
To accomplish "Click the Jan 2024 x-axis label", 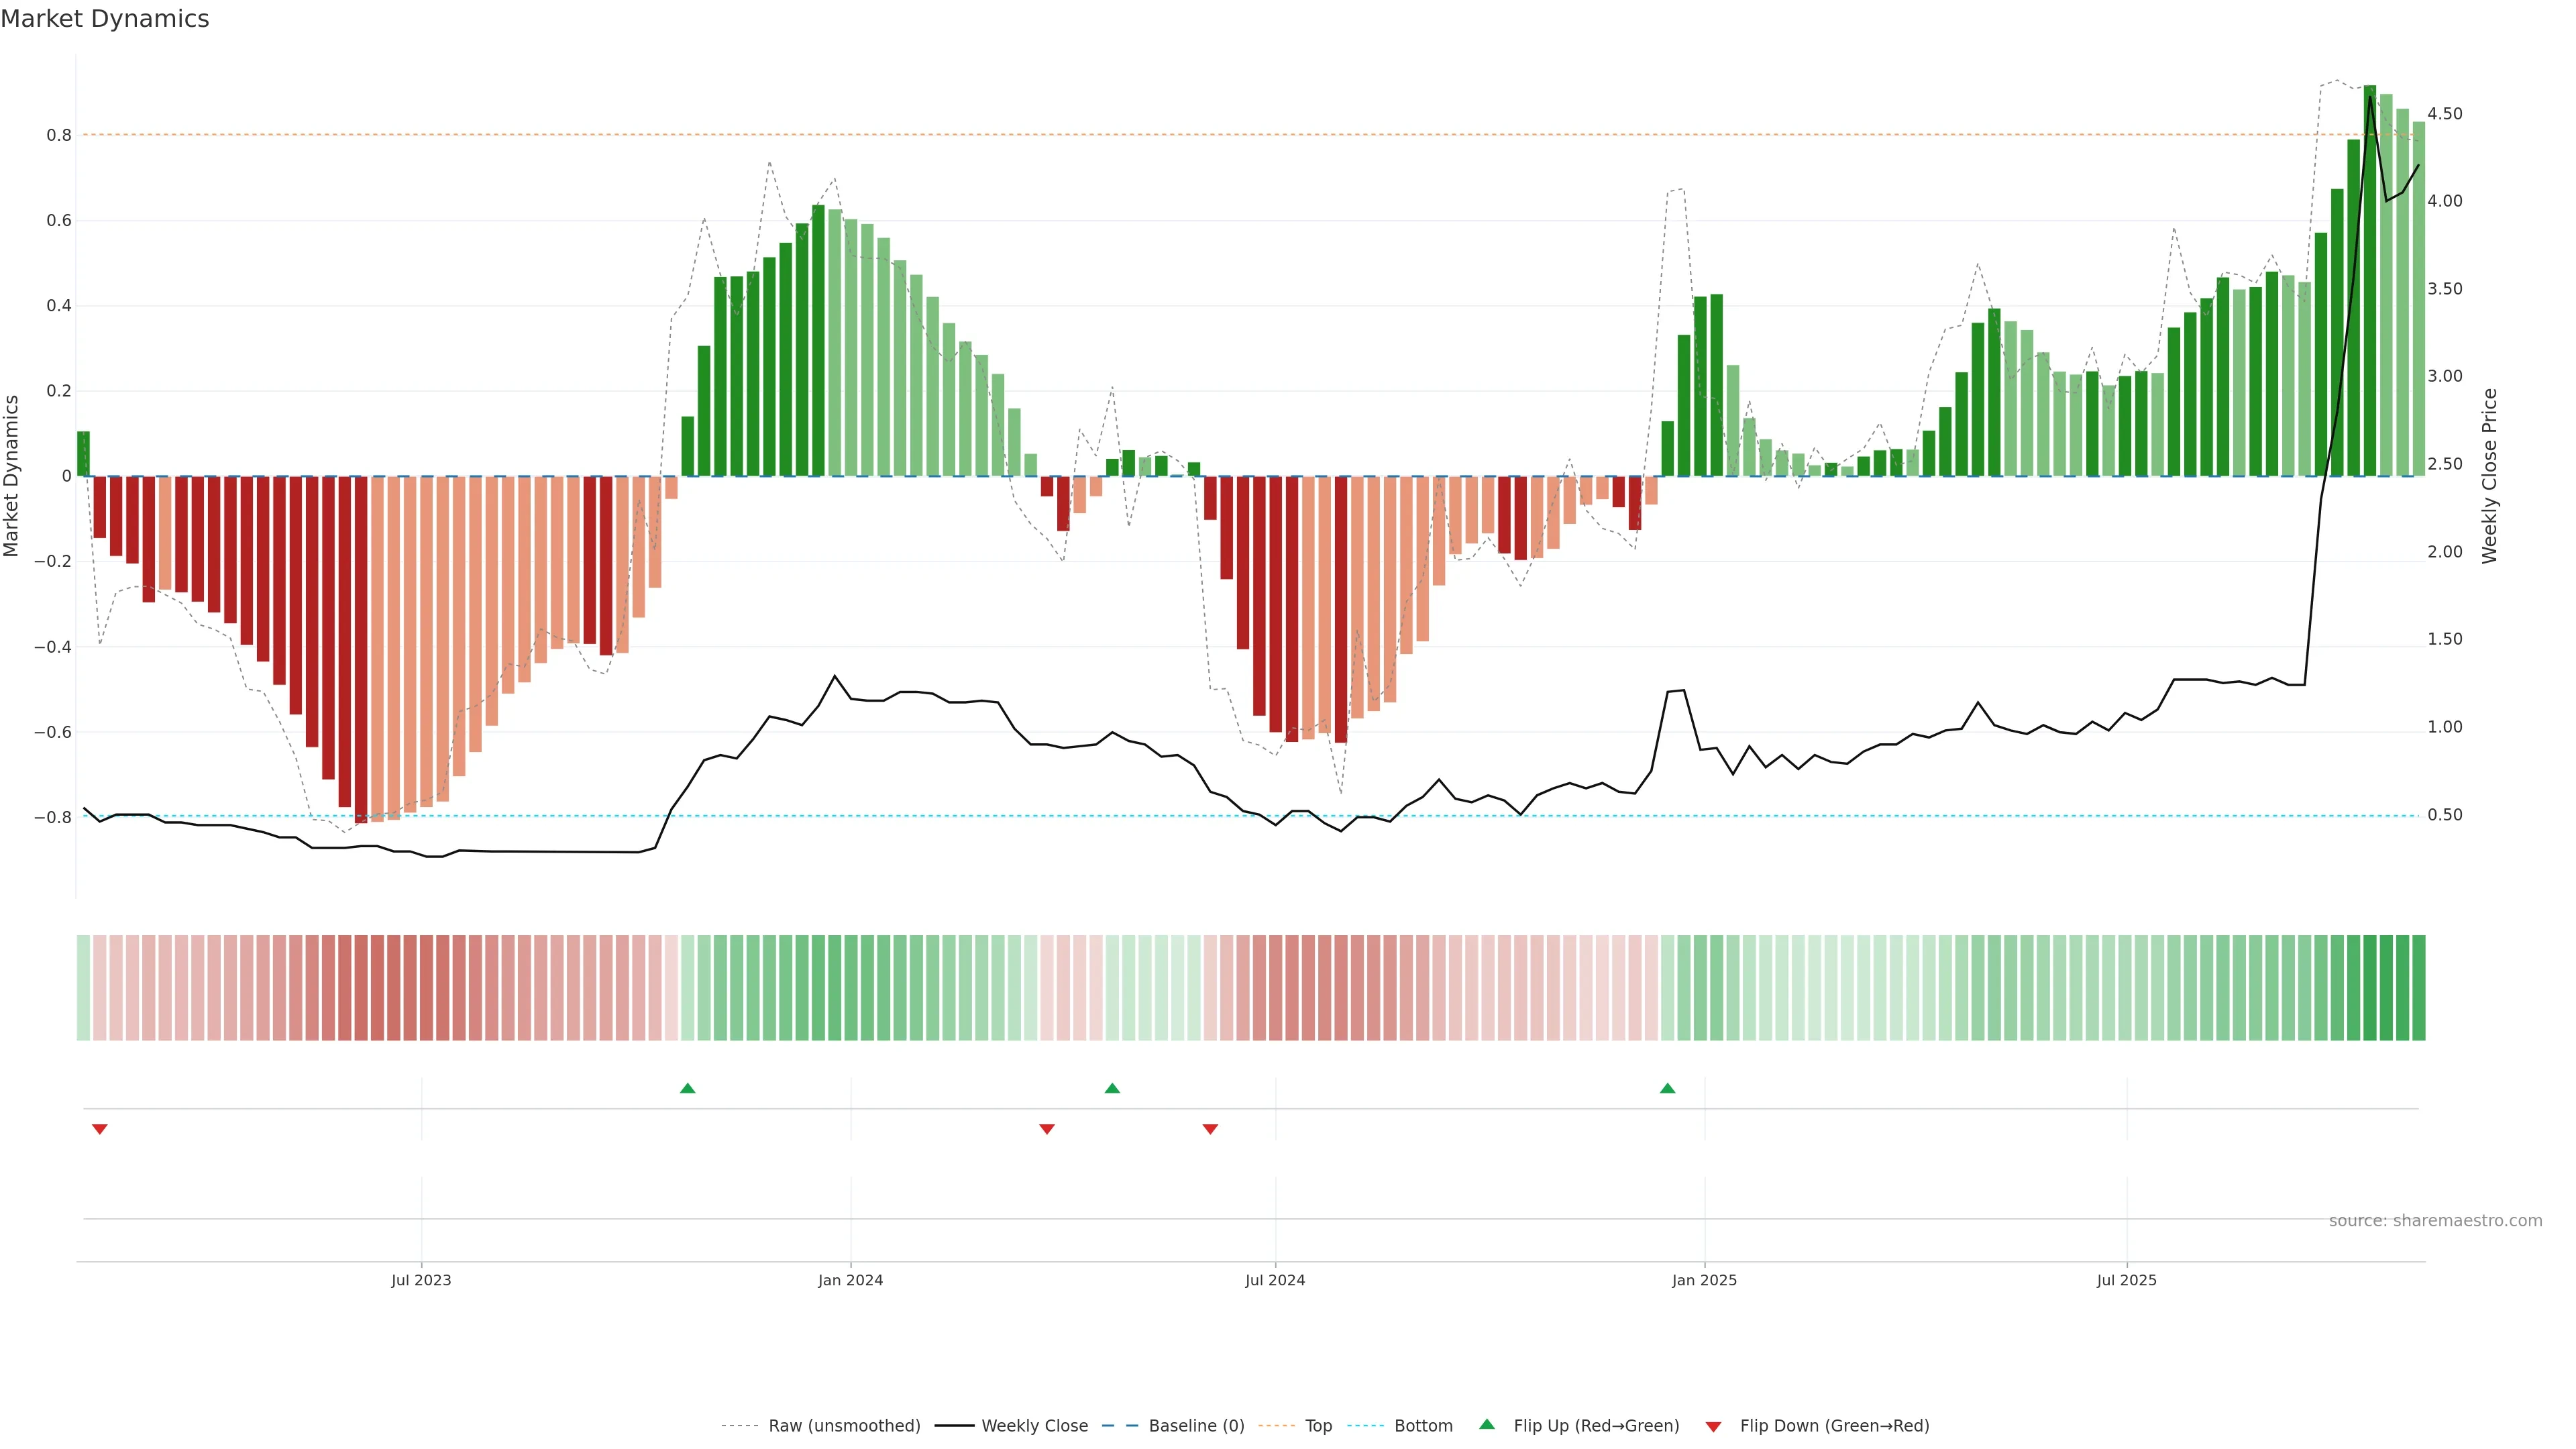I will point(850,1280).
